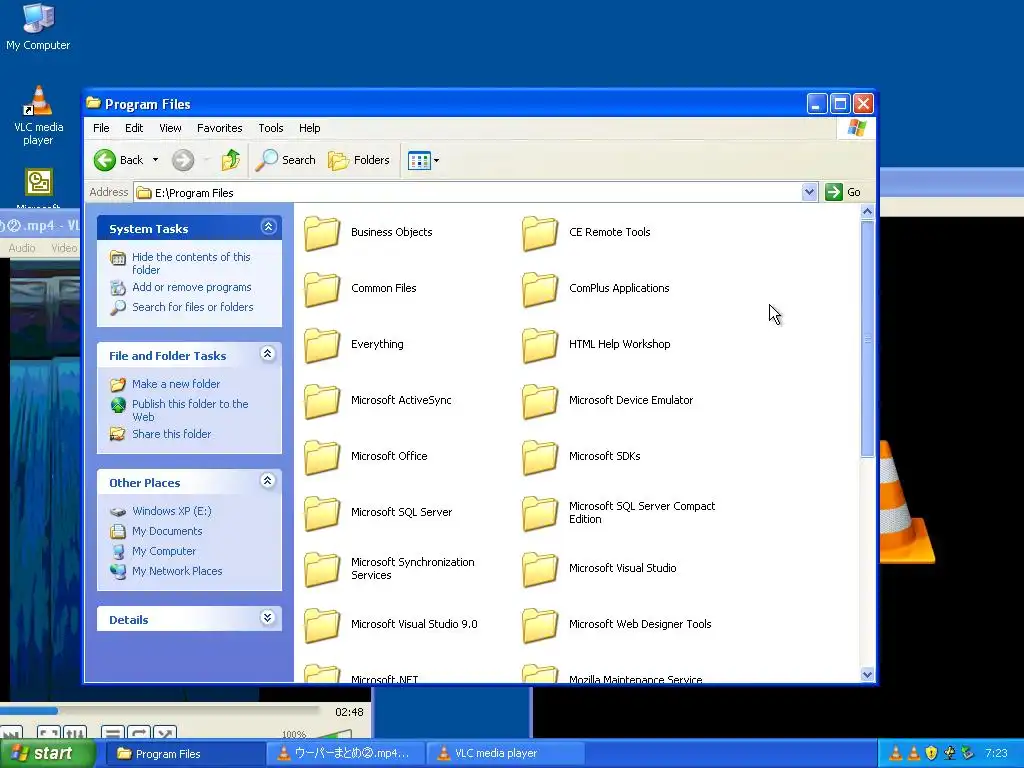The width and height of the screenshot is (1024, 768).
Task: Click Search for files or folders link
Action: (x=193, y=307)
